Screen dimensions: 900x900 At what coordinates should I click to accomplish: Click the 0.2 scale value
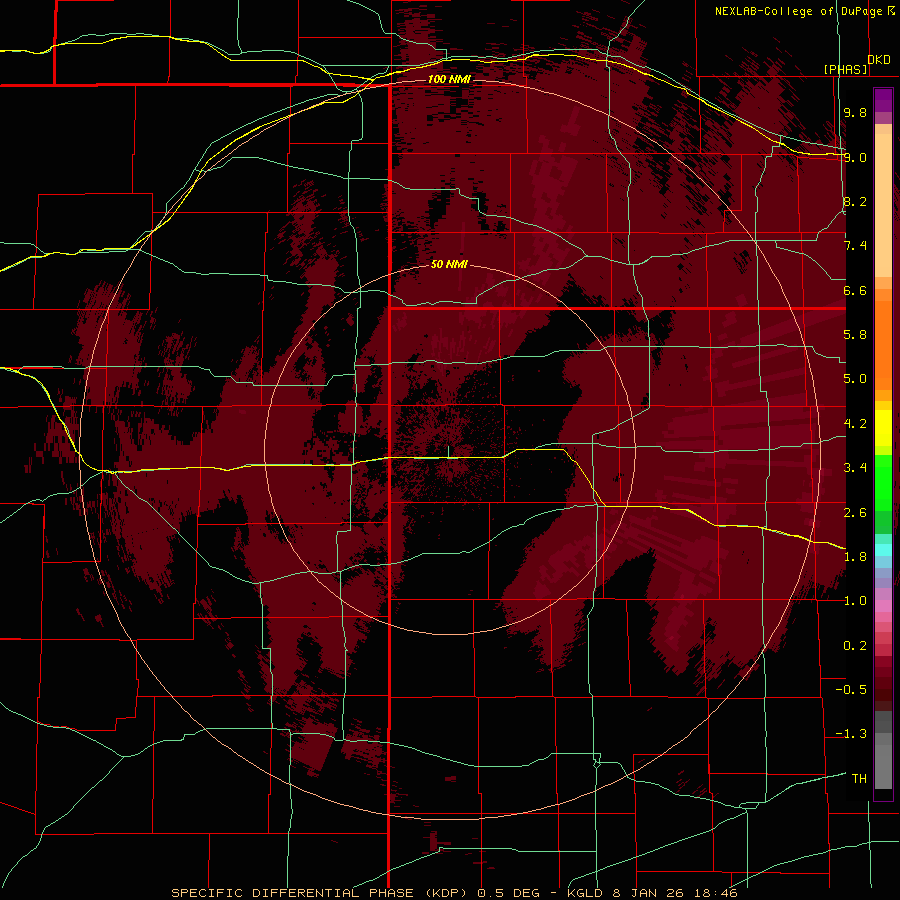[855, 646]
